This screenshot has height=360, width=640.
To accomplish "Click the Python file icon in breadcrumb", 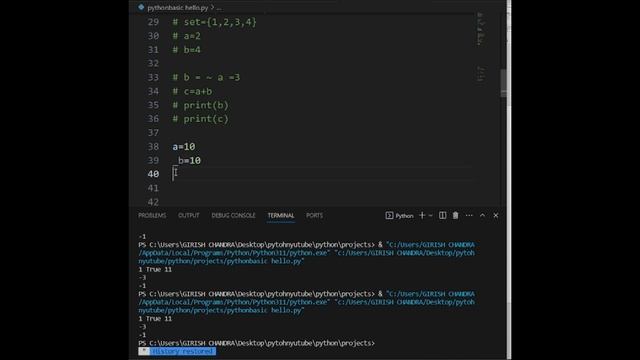I will (x=141, y=7).
